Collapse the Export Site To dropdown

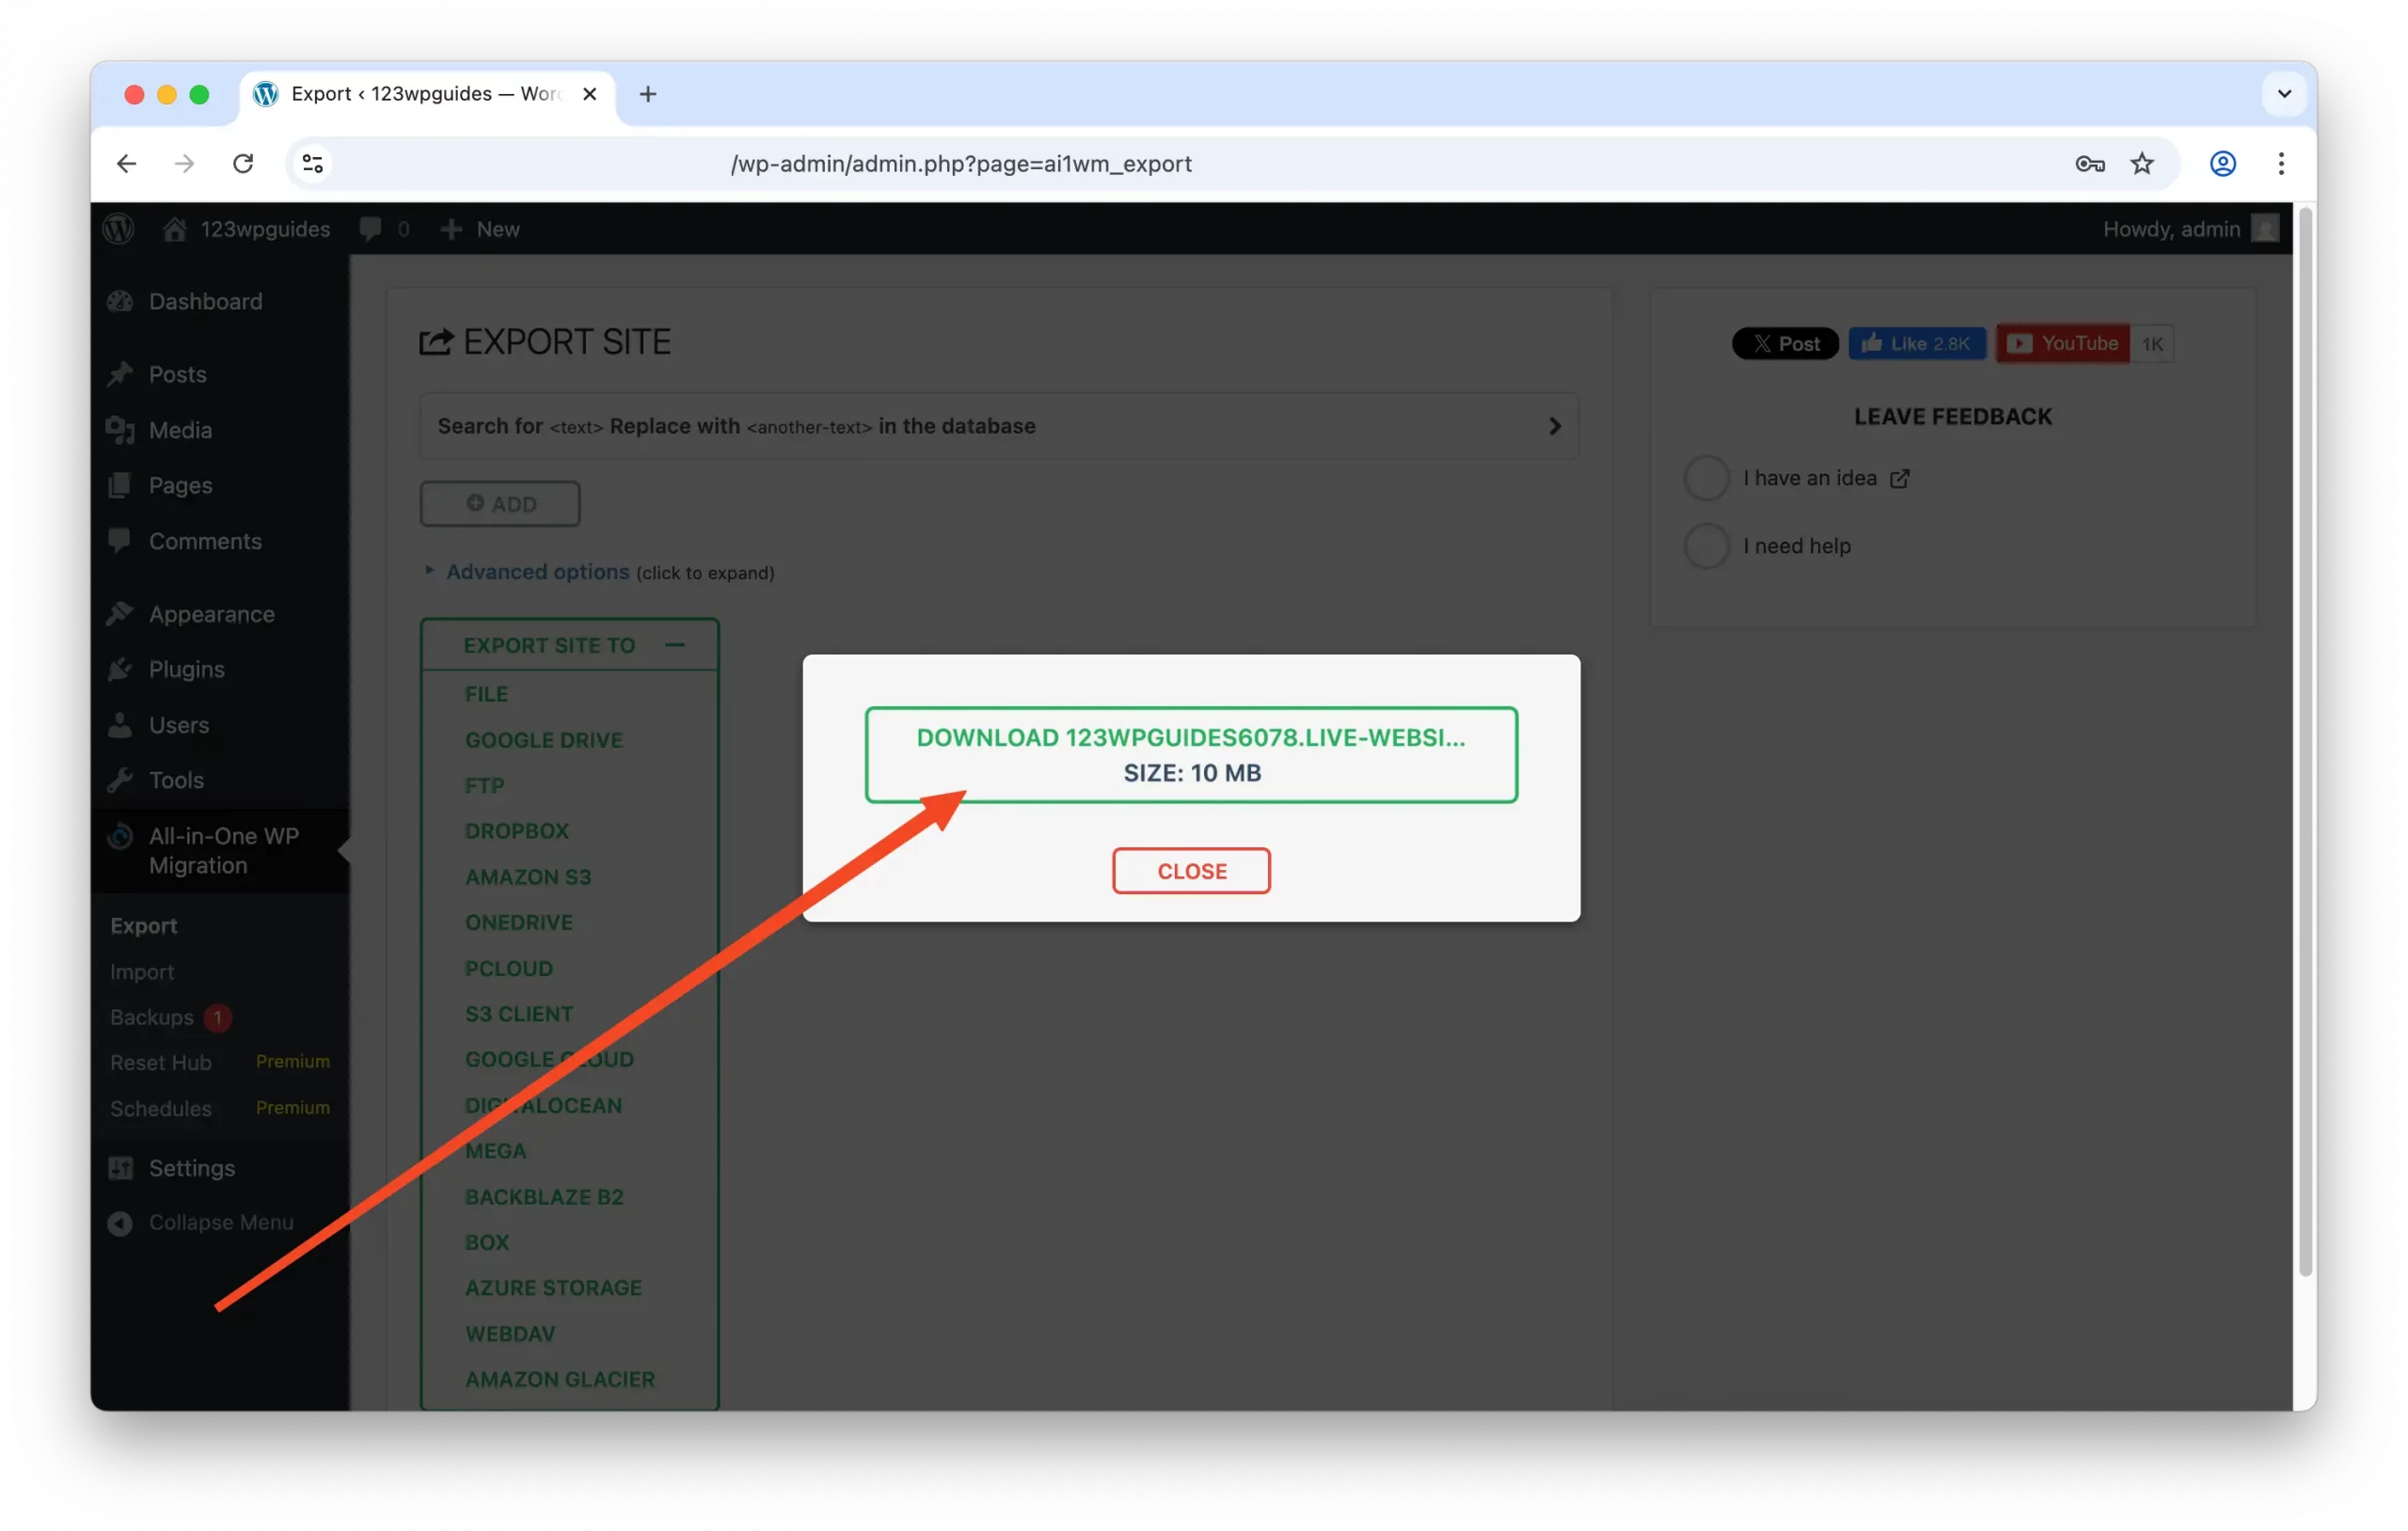click(675, 645)
